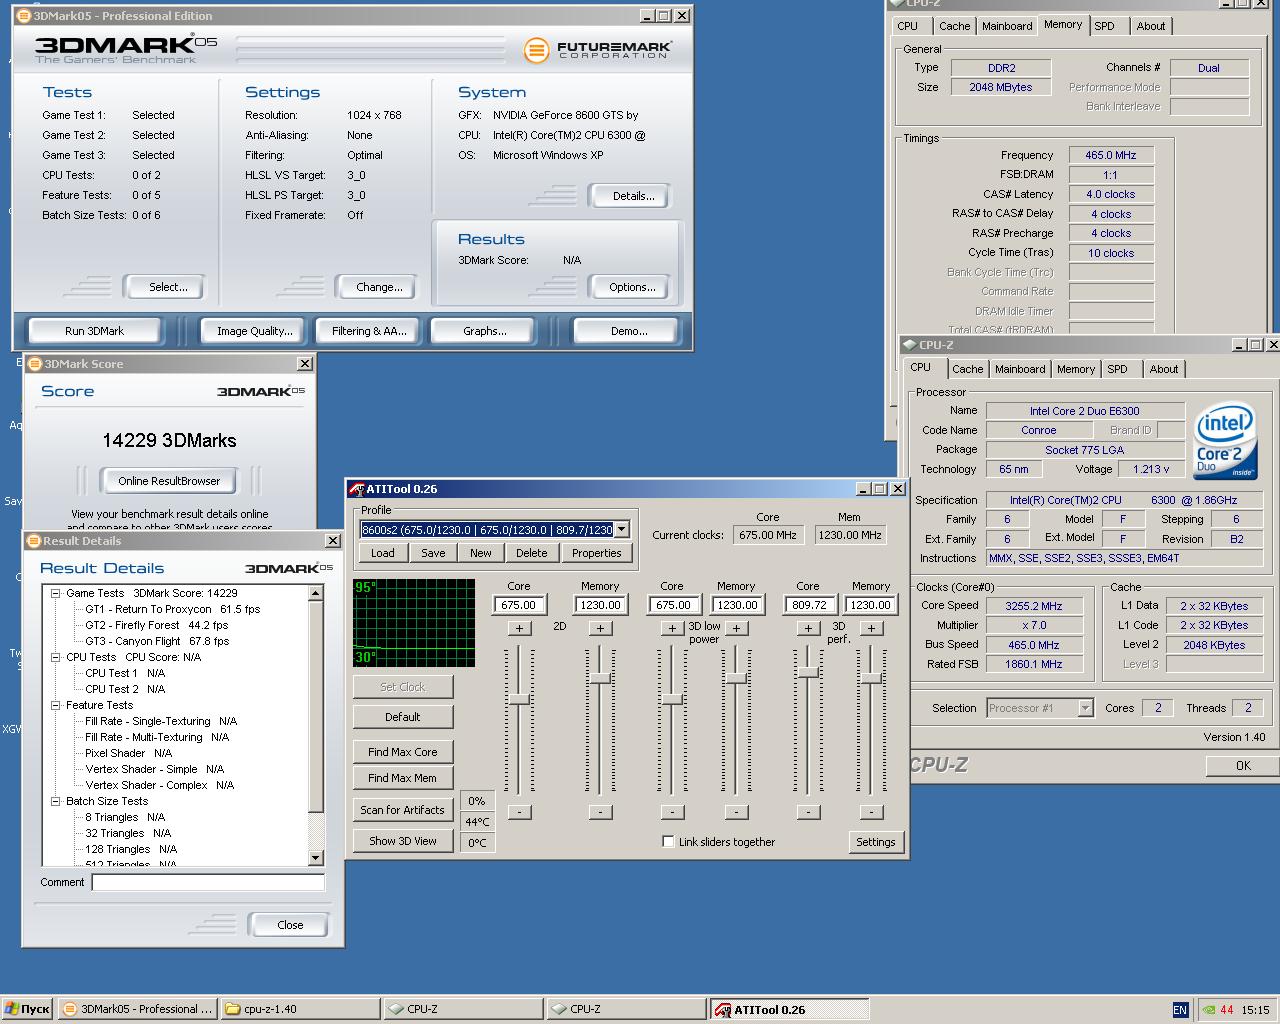This screenshot has width=1280, height=1024.
Task: Click Result Details scrollbar up arrow
Action: (x=316, y=593)
